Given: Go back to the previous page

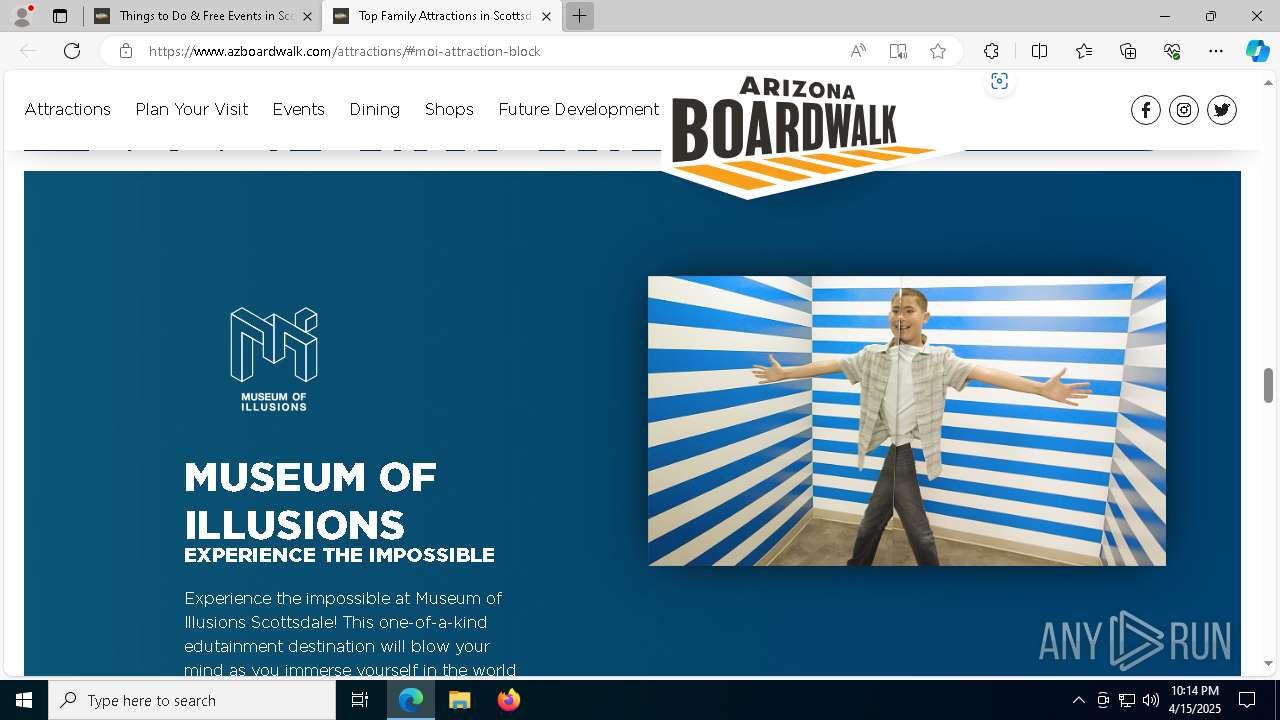Looking at the screenshot, I should tap(28, 51).
